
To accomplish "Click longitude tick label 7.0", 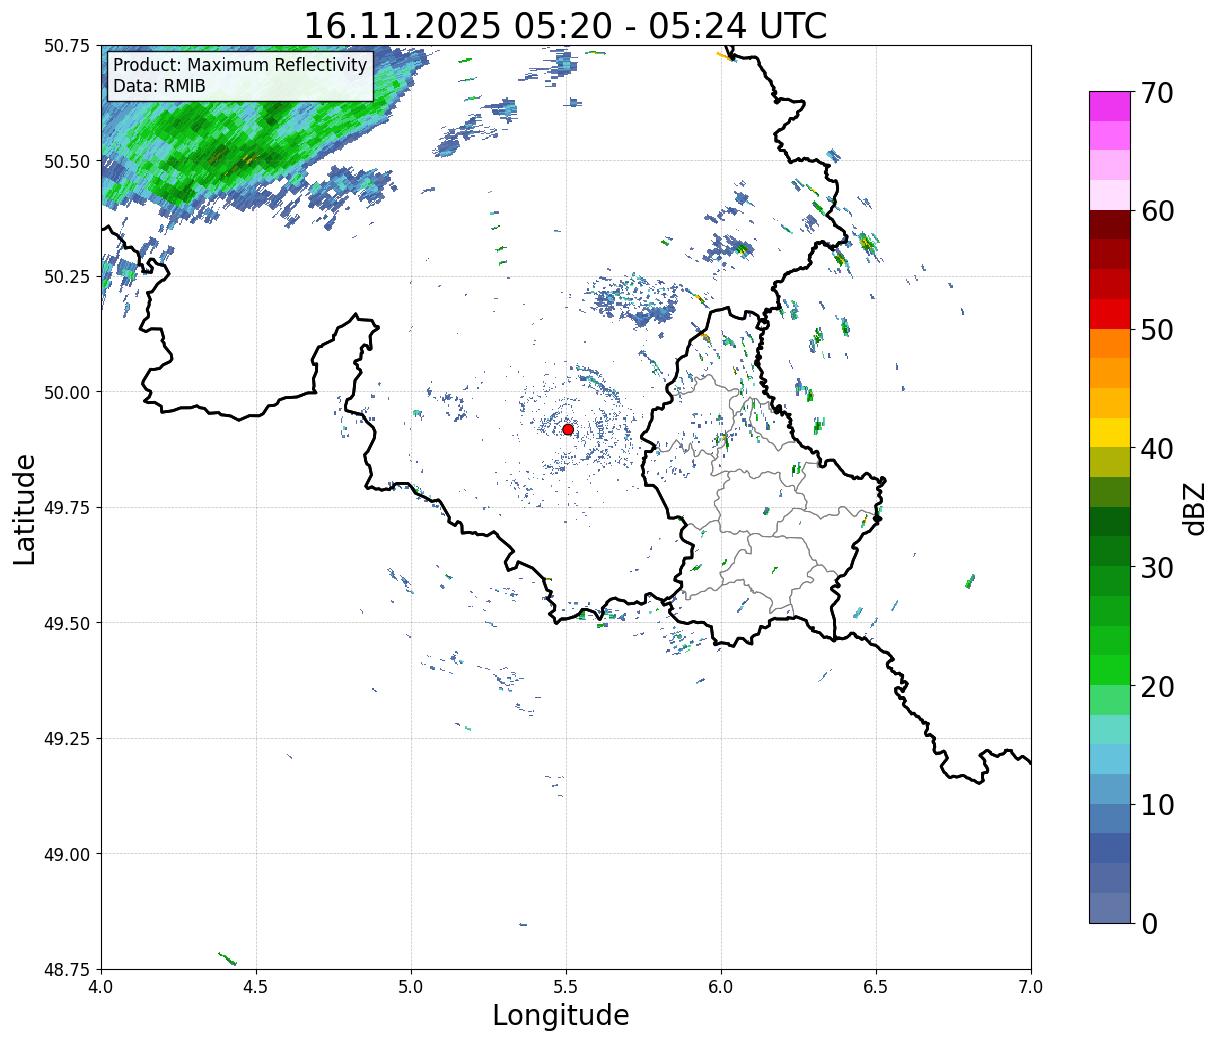I will tap(1031, 986).
